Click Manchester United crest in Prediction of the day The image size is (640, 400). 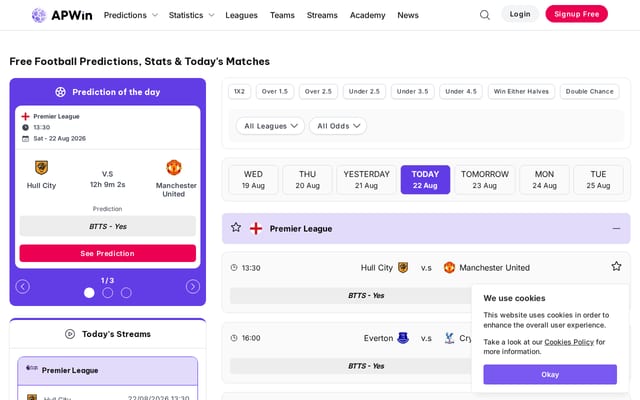[x=174, y=167]
